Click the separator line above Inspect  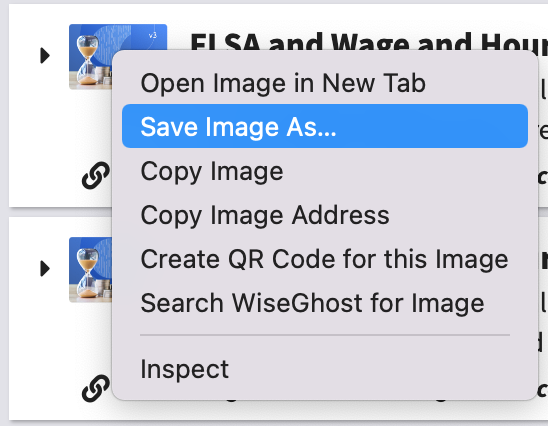click(x=325, y=335)
